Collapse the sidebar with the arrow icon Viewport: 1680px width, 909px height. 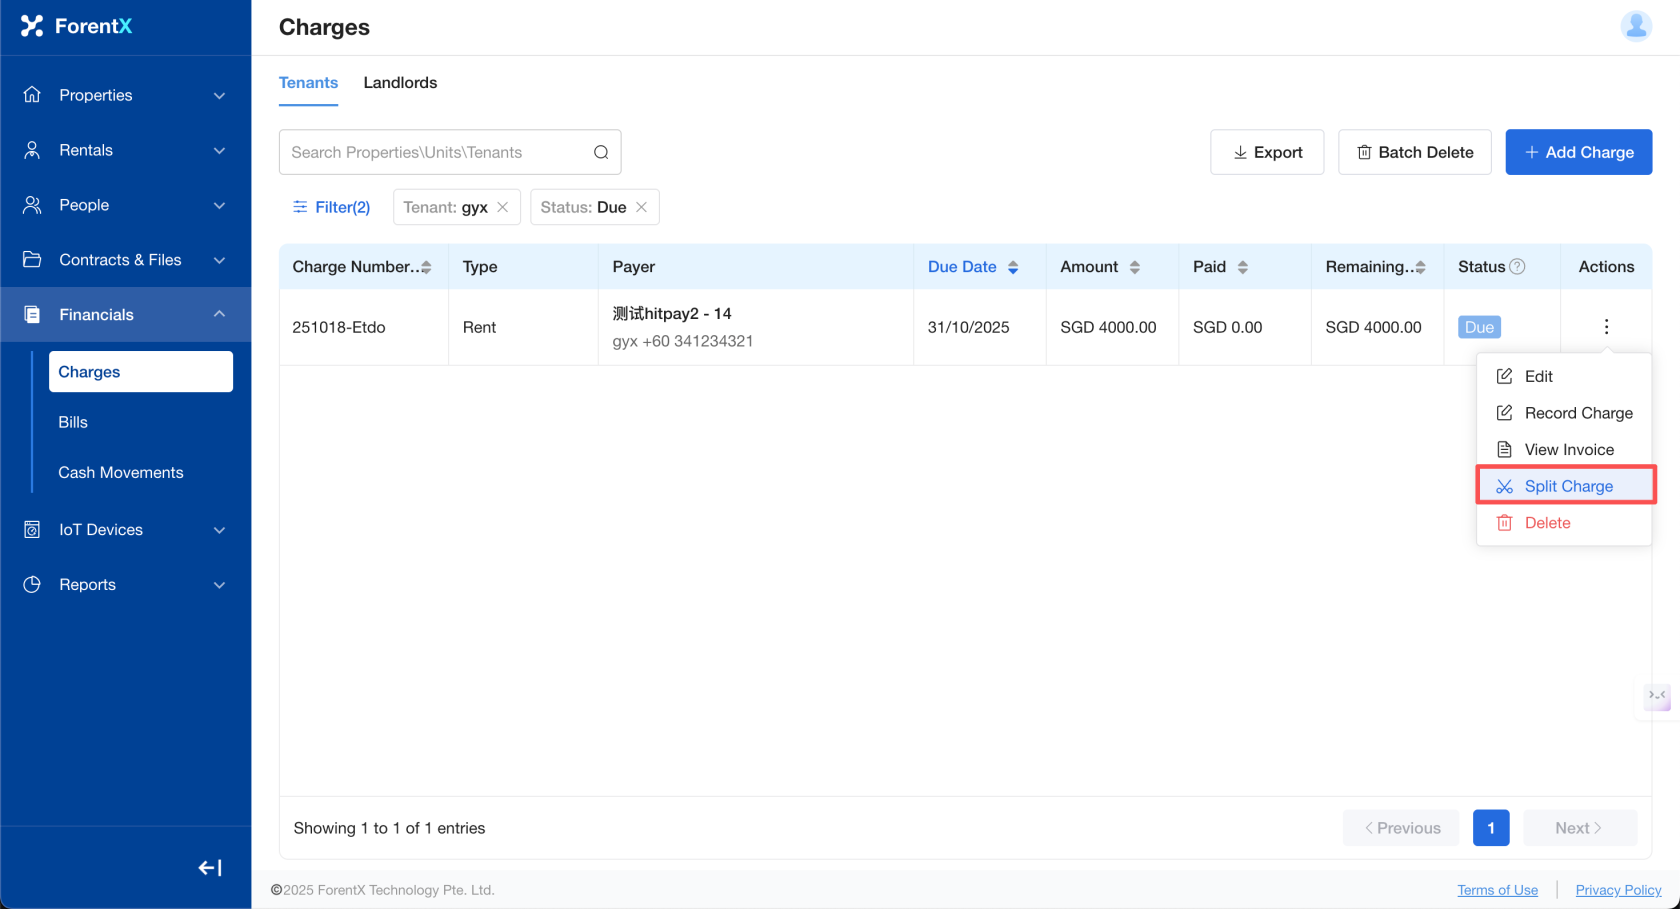(210, 868)
